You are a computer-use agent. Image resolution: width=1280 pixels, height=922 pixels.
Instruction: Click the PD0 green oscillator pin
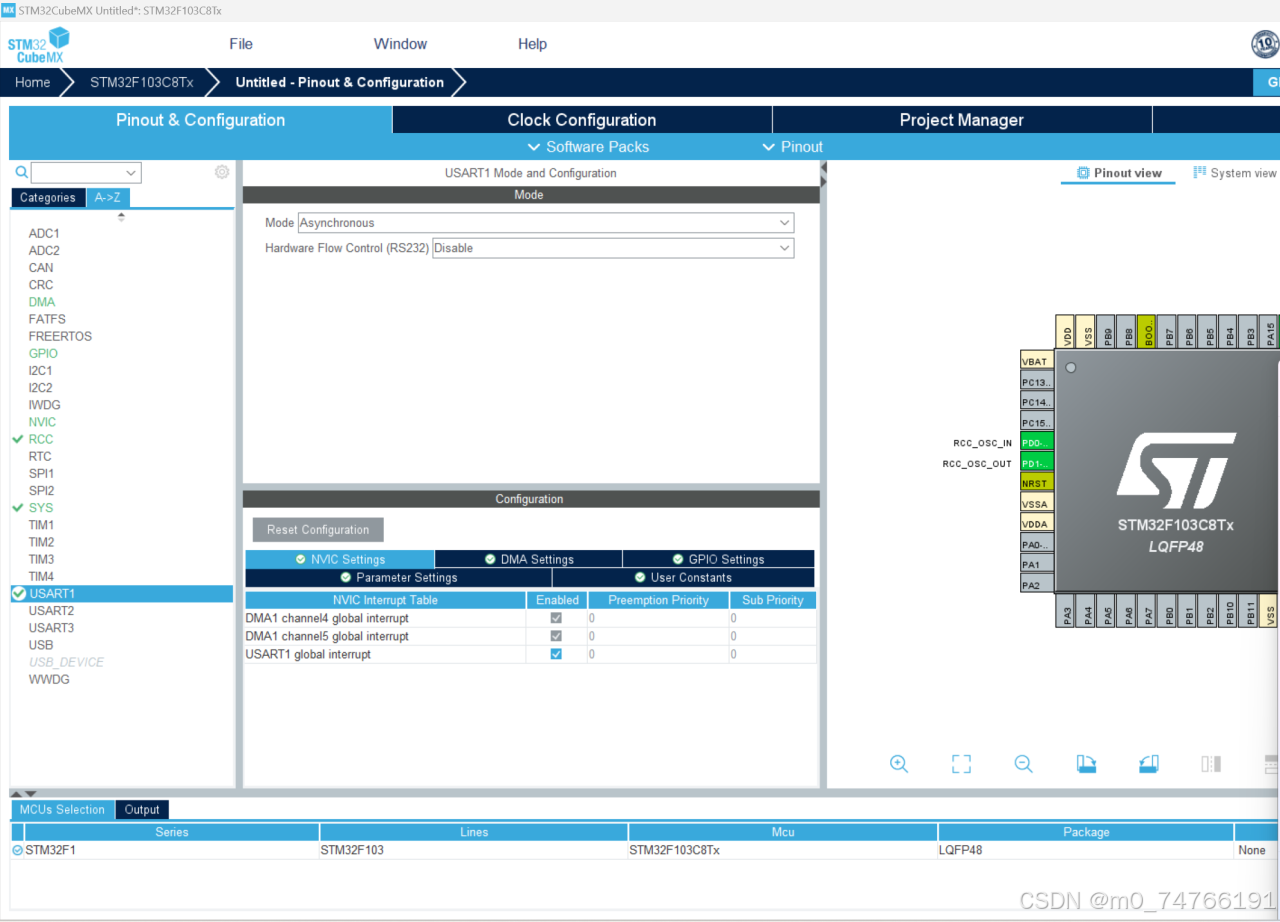point(1036,443)
